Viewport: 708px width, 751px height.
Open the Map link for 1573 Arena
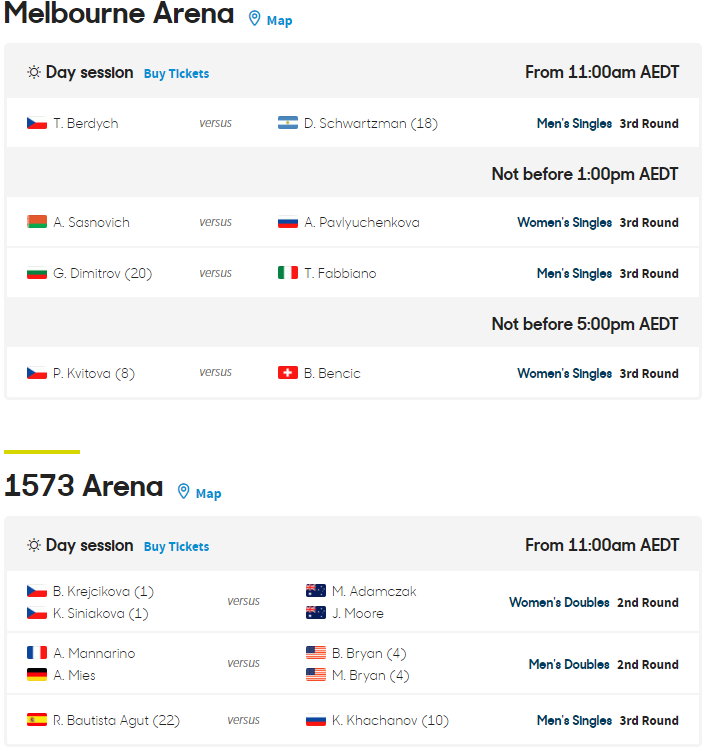click(208, 494)
